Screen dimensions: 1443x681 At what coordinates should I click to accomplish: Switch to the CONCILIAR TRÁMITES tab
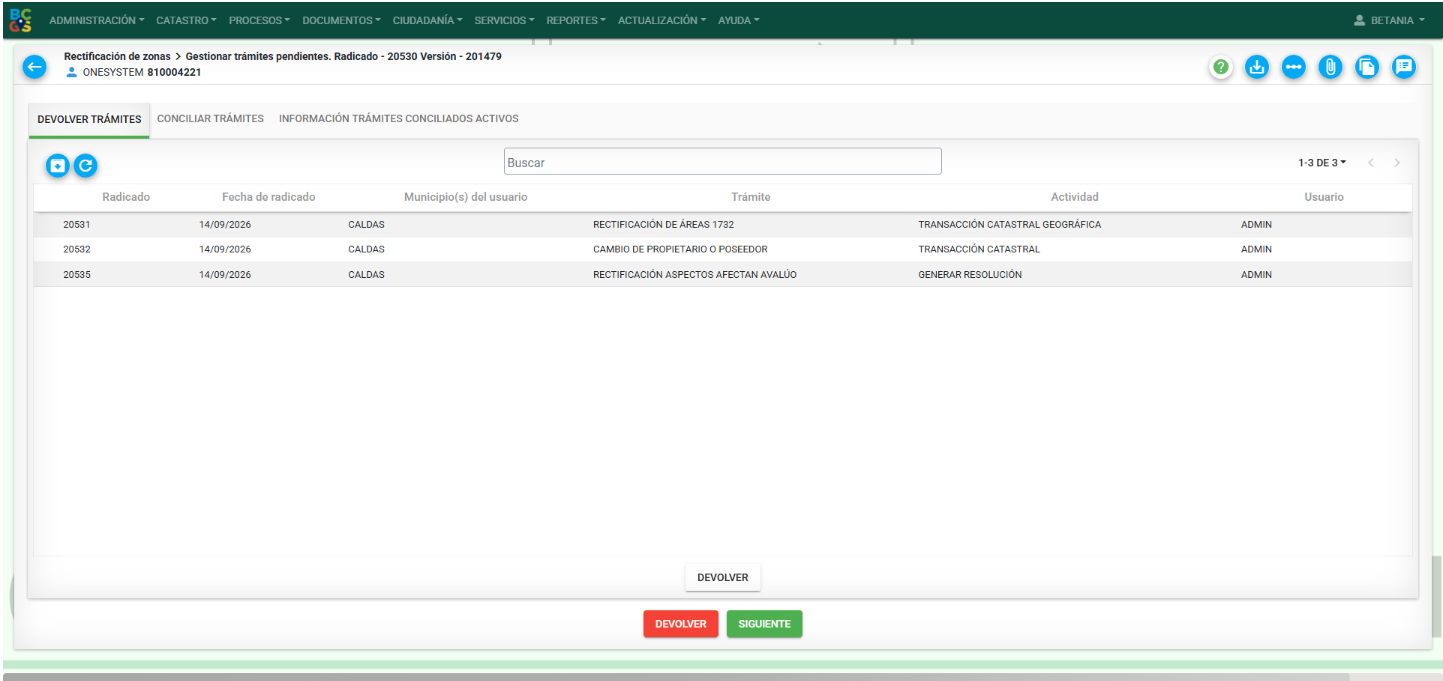pos(210,119)
